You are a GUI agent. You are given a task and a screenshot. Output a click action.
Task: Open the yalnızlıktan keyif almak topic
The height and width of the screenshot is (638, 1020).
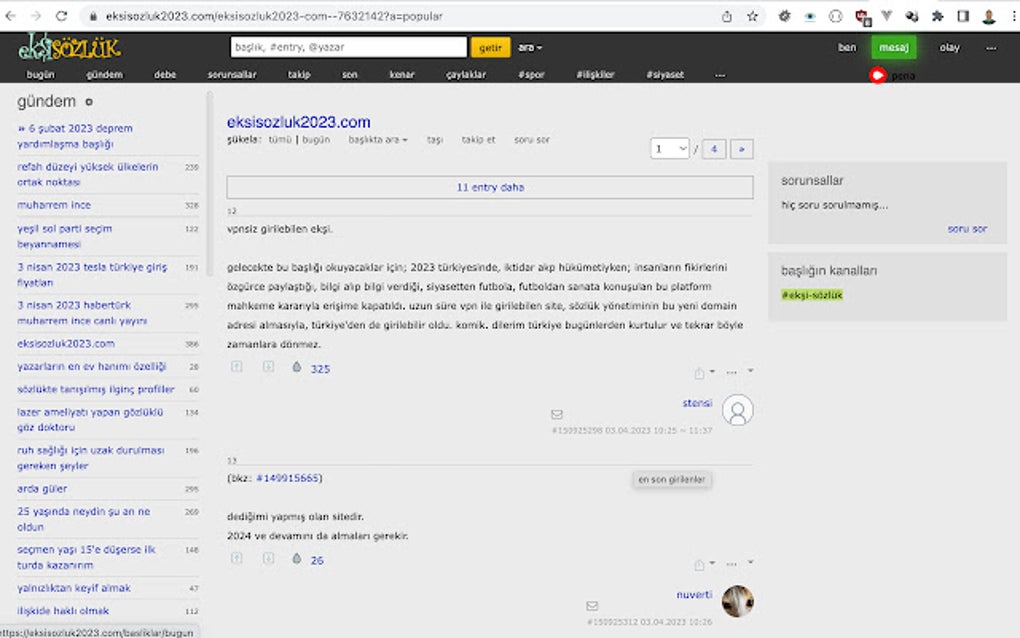point(74,588)
